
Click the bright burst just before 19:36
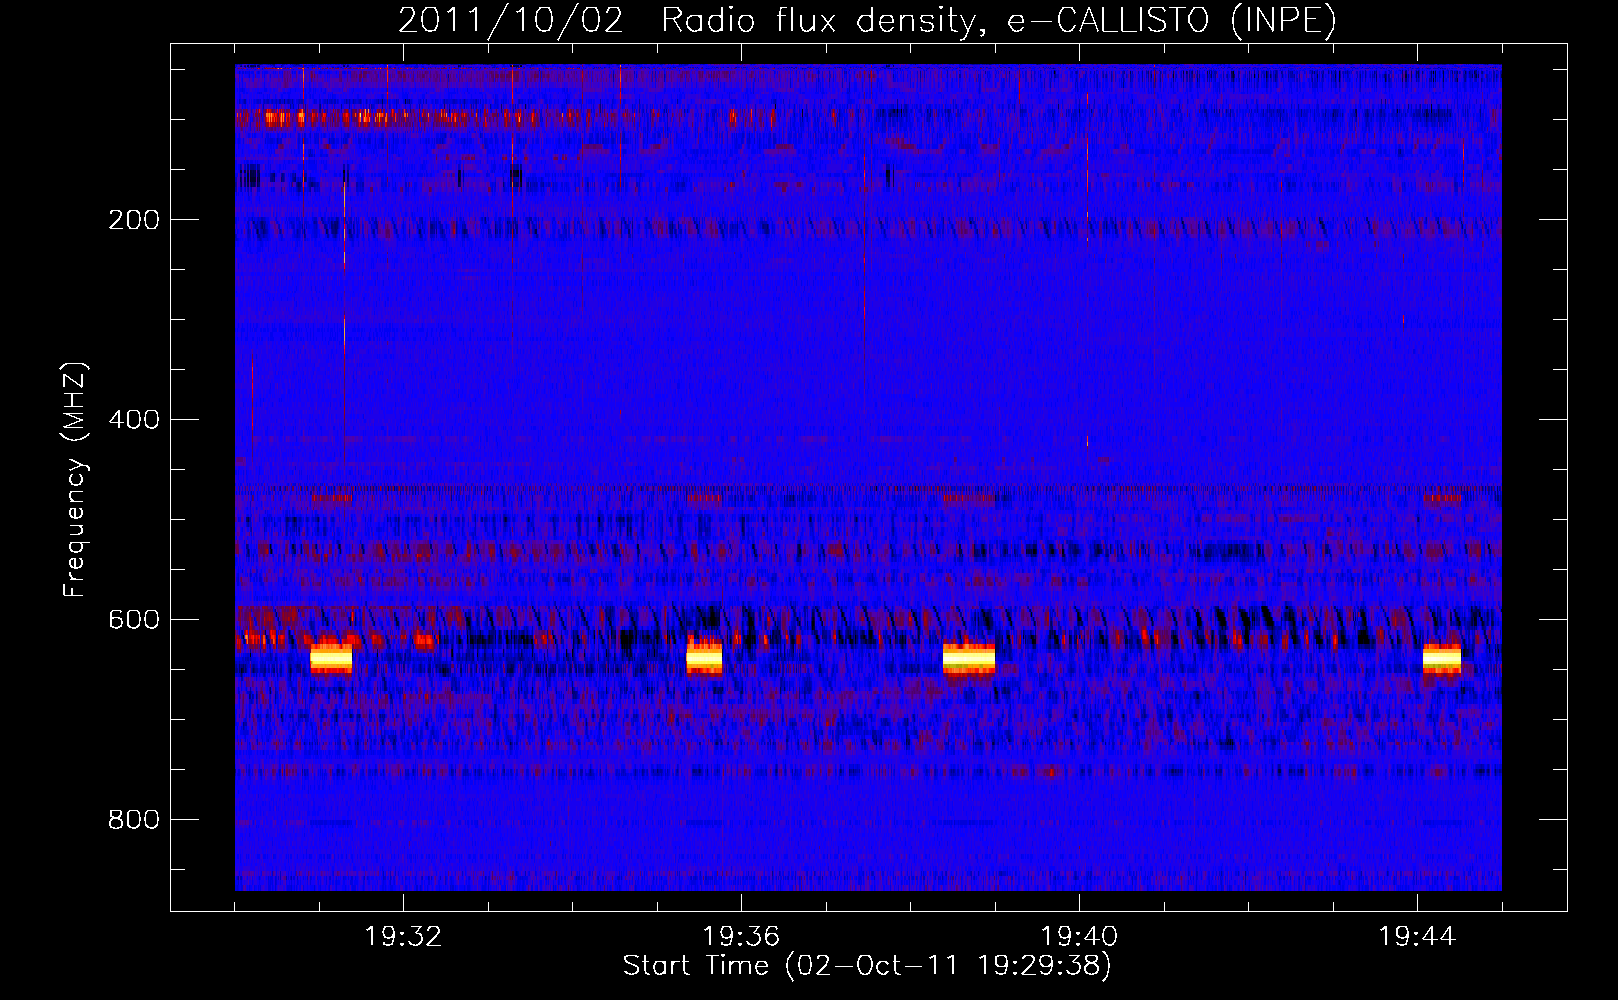704,658
